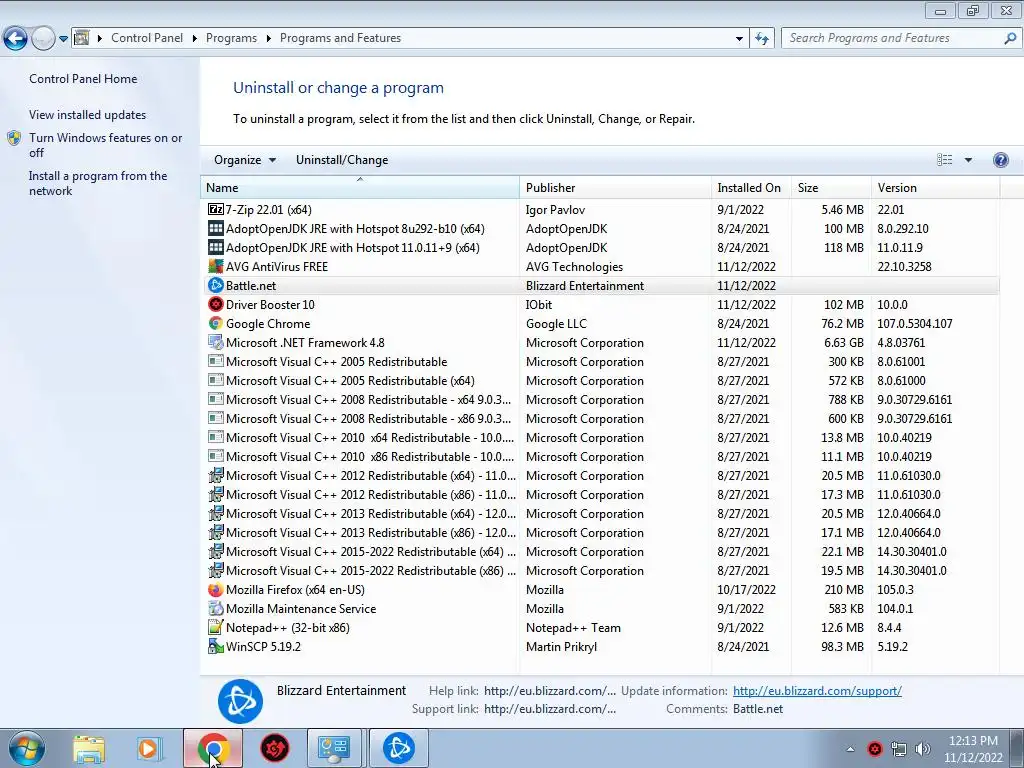Sort by Size column header
1024x768 pixels.
[x=831, y=187]
